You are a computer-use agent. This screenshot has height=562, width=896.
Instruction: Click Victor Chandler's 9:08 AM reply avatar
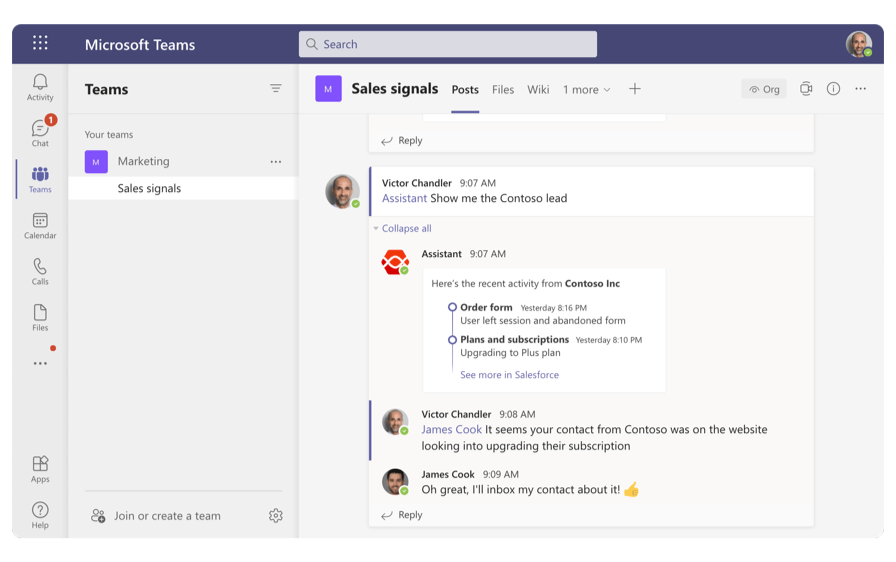coord(395,422)
